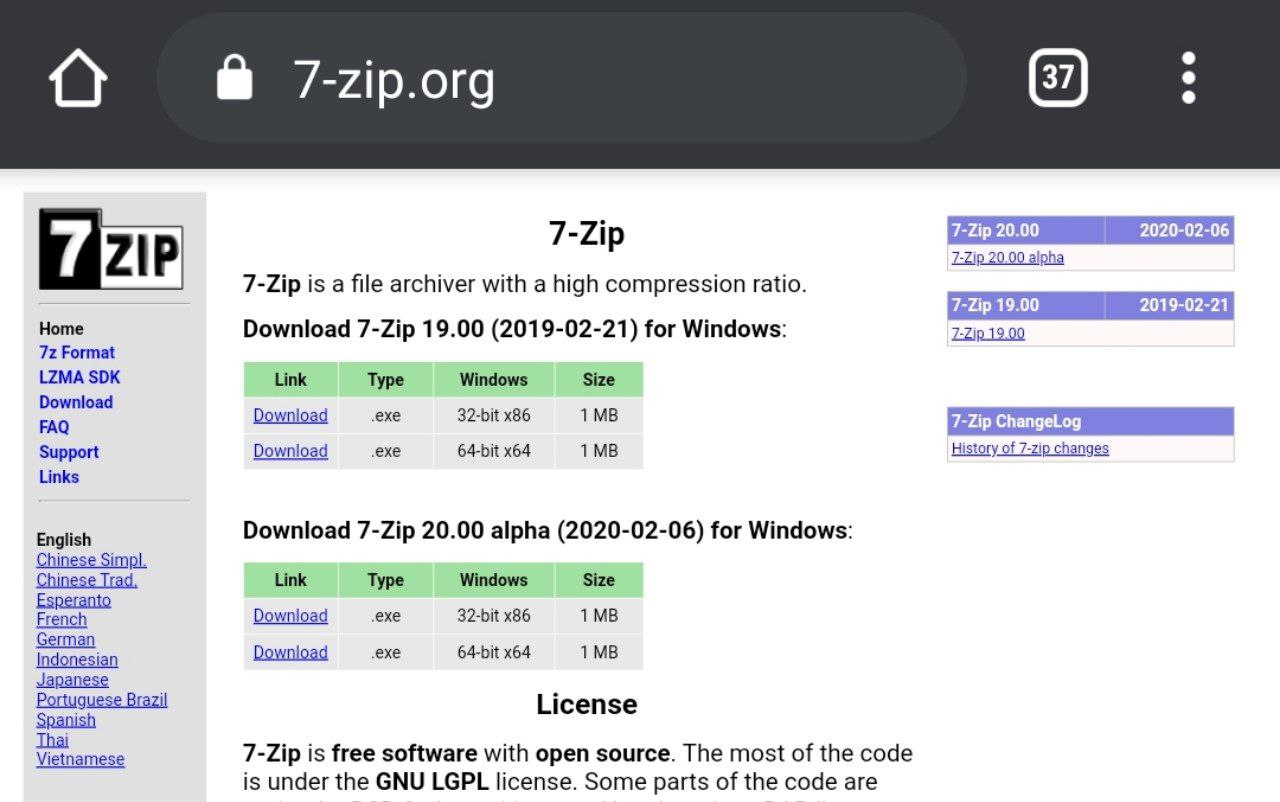The width and height of the screenshot is (1280, 802).
Task: Download 7-Zip 19.00 64-bit x64 exe
Action: [290, 451]
